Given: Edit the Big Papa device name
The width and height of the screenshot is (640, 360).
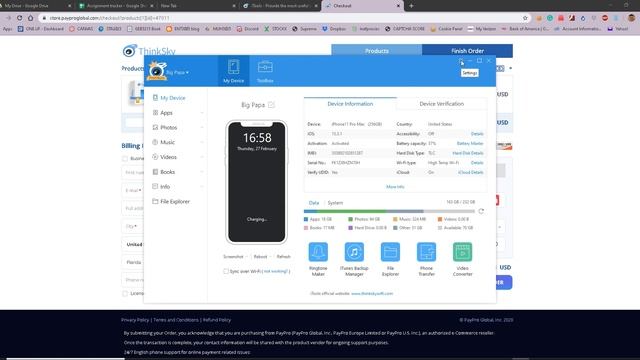Looking at the screenshot, I should [x=271, y=105].
